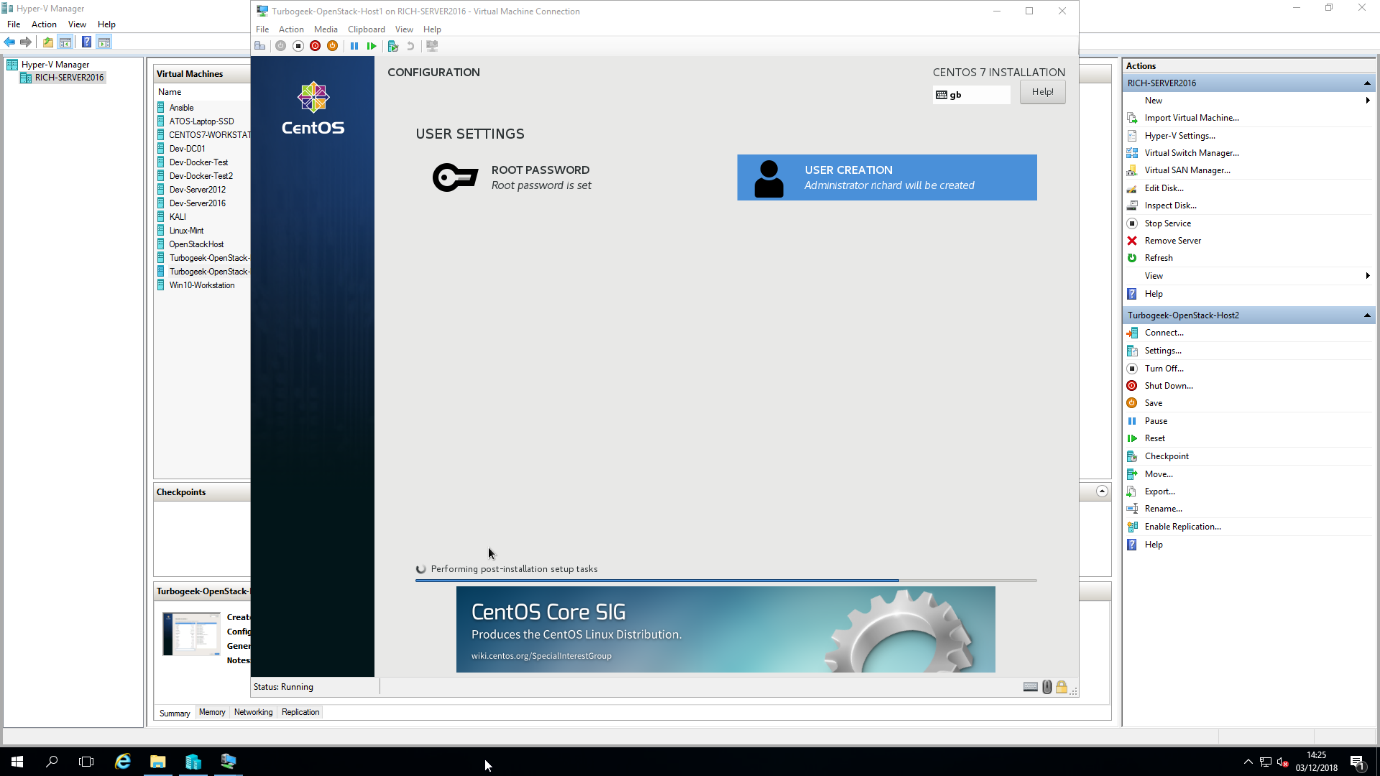The width and height of the screenshot is (1380, 776).
Task: Click the Inspect Disk icon in Actions pane
Action: click(1132, 205)
